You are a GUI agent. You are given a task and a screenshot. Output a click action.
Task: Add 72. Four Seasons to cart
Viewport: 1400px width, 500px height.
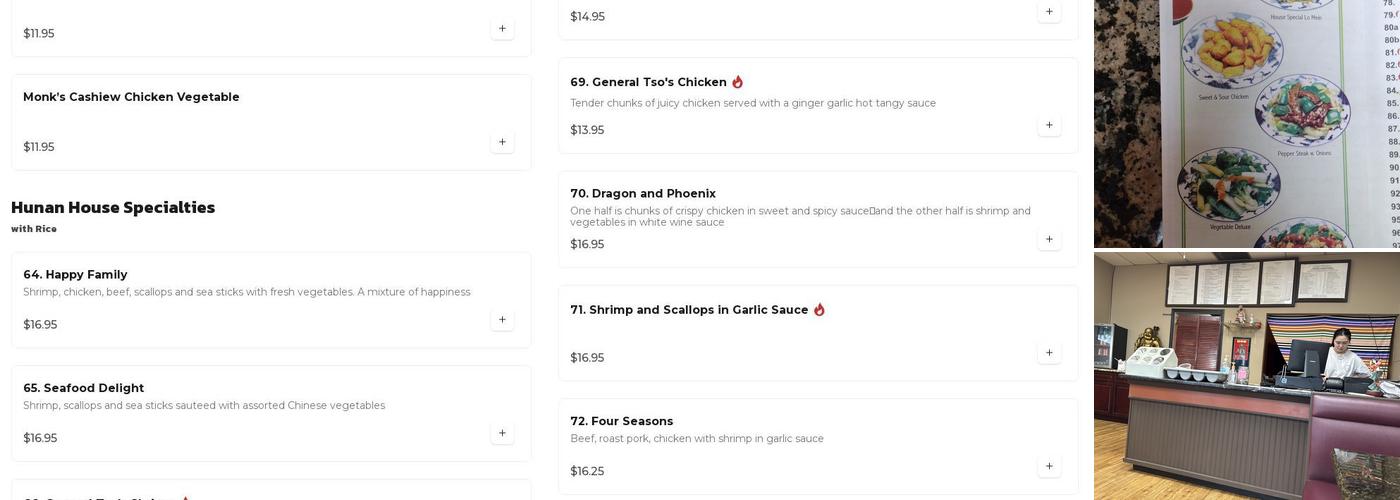click(1049, 466)
